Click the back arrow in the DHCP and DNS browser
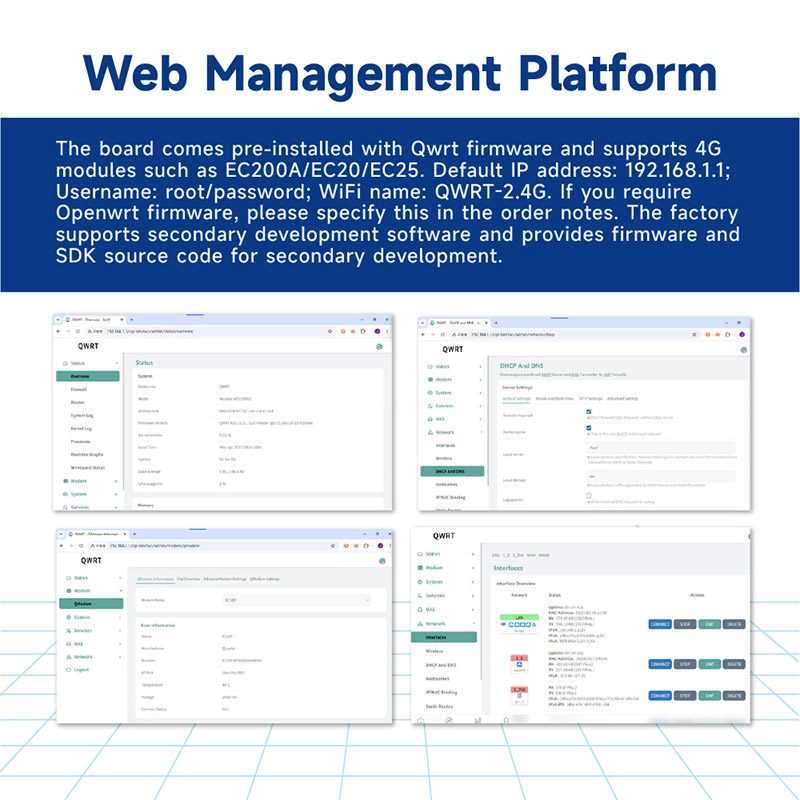 (423, 335)
